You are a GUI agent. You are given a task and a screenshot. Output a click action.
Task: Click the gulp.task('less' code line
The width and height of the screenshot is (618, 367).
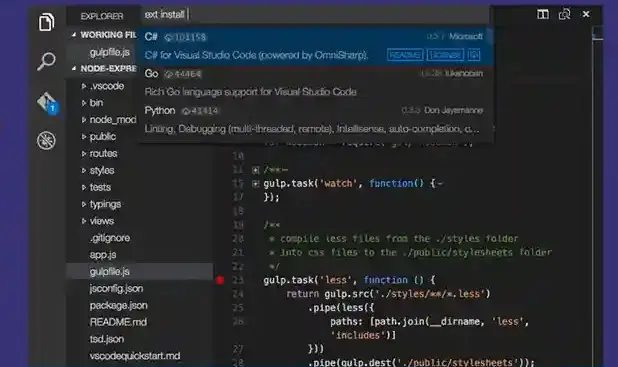[x=349, y=280]
